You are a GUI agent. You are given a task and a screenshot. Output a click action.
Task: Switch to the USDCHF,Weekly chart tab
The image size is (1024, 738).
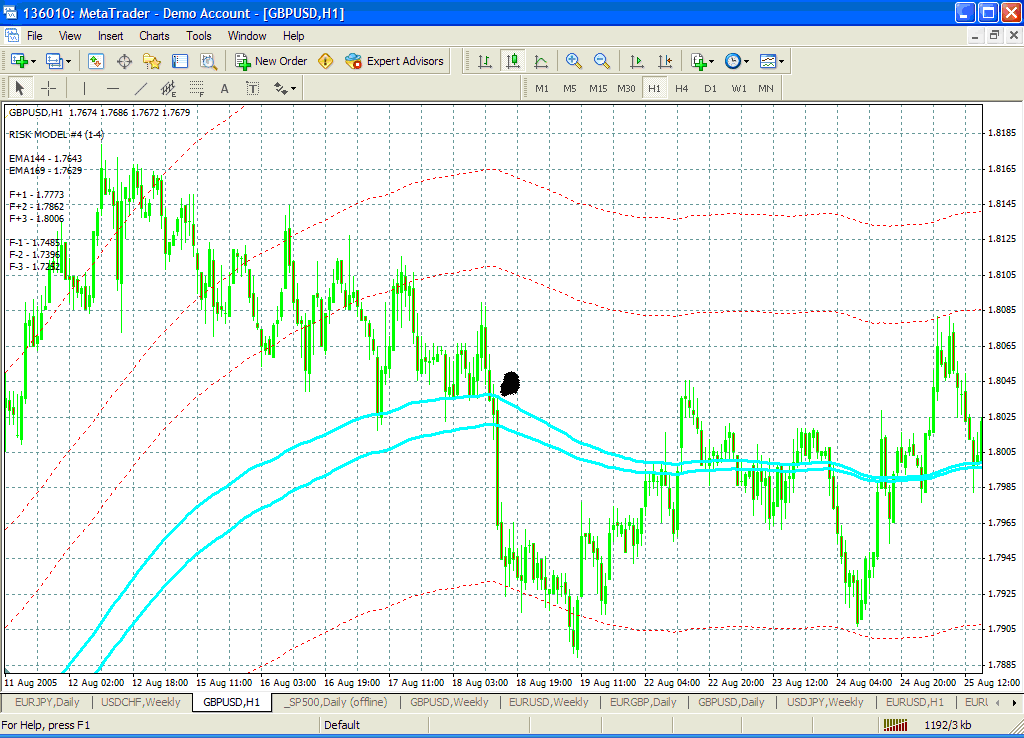point(140,702)
